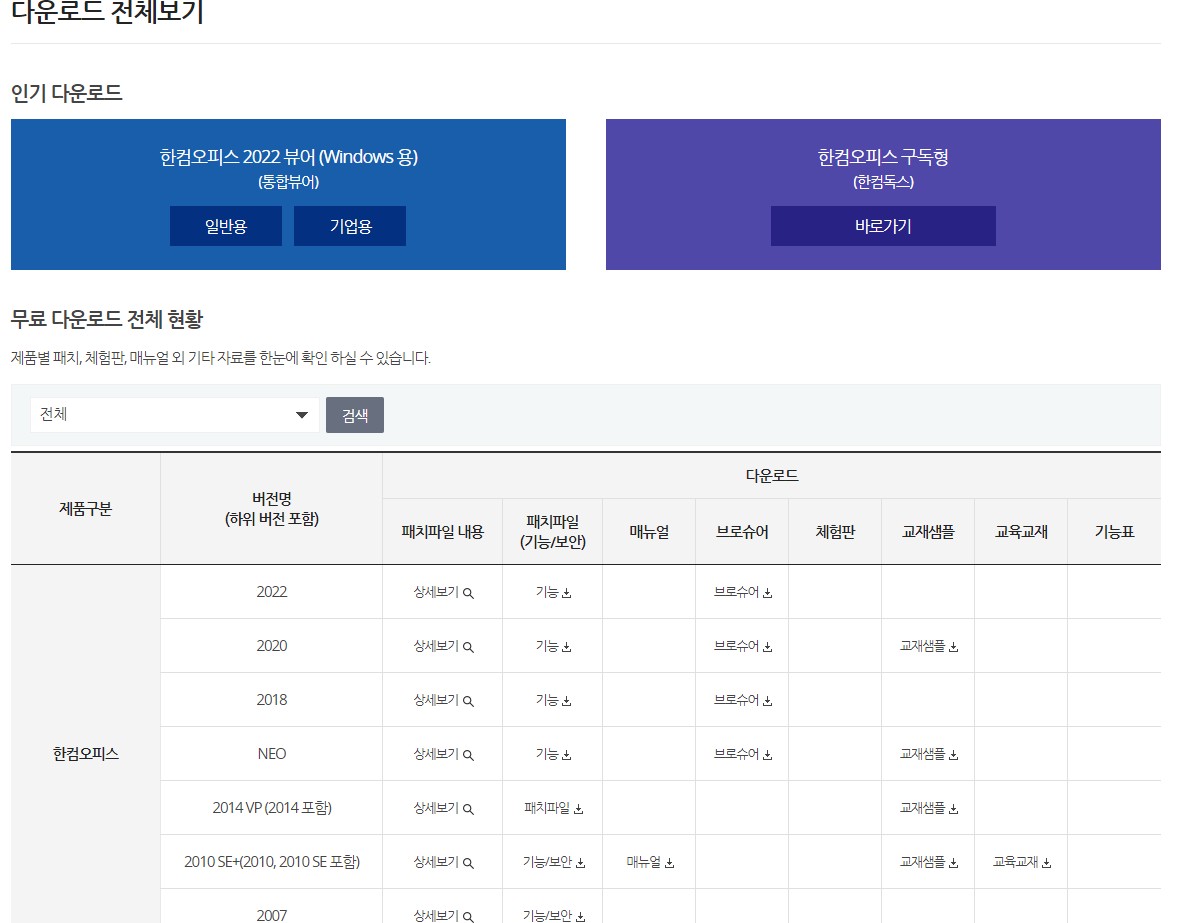Click the 2022 version name cell
This screenshot has height=923, width=1187.
click(272, 592)
